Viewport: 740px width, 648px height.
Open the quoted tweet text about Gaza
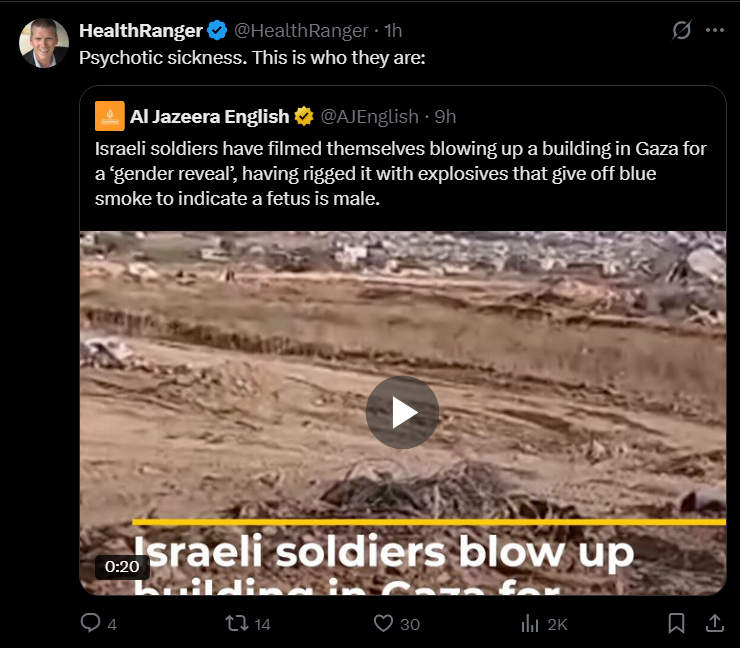click(x=400, y=173)
